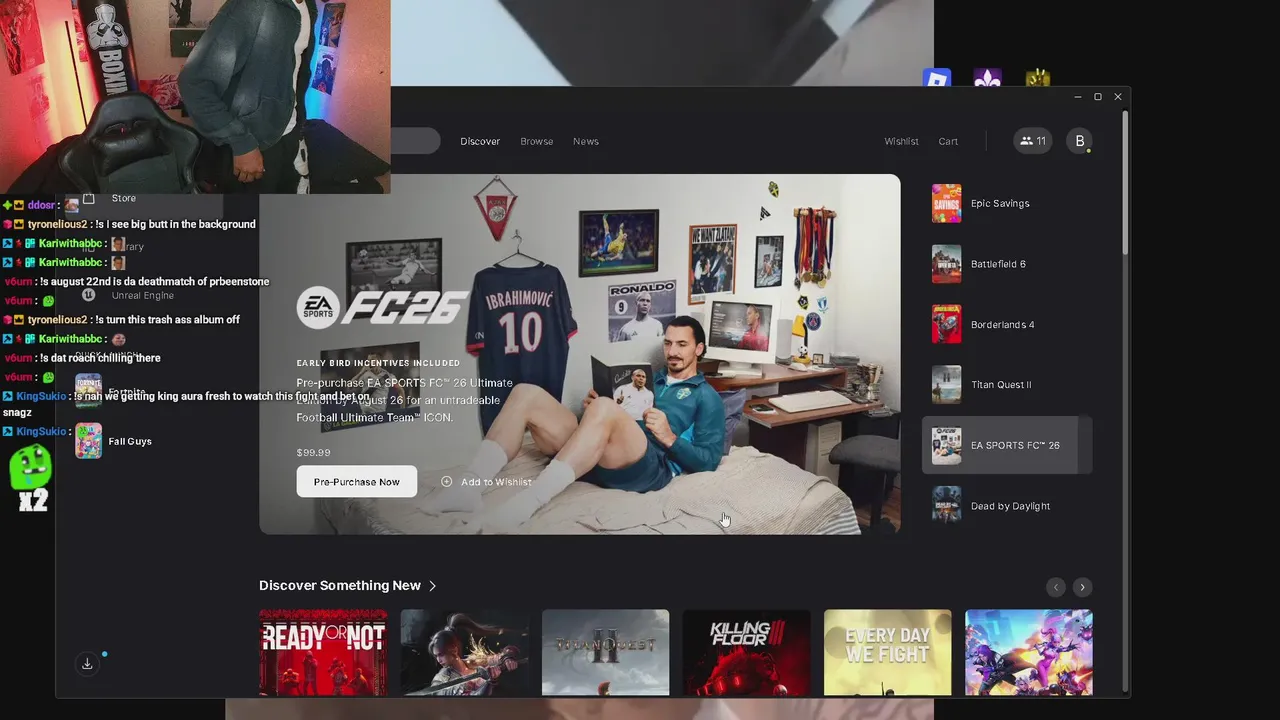Click the Fortnite game thumbnail in the sidebar
This screenshot has height=720, width=1280.
[x=88, y=391]
